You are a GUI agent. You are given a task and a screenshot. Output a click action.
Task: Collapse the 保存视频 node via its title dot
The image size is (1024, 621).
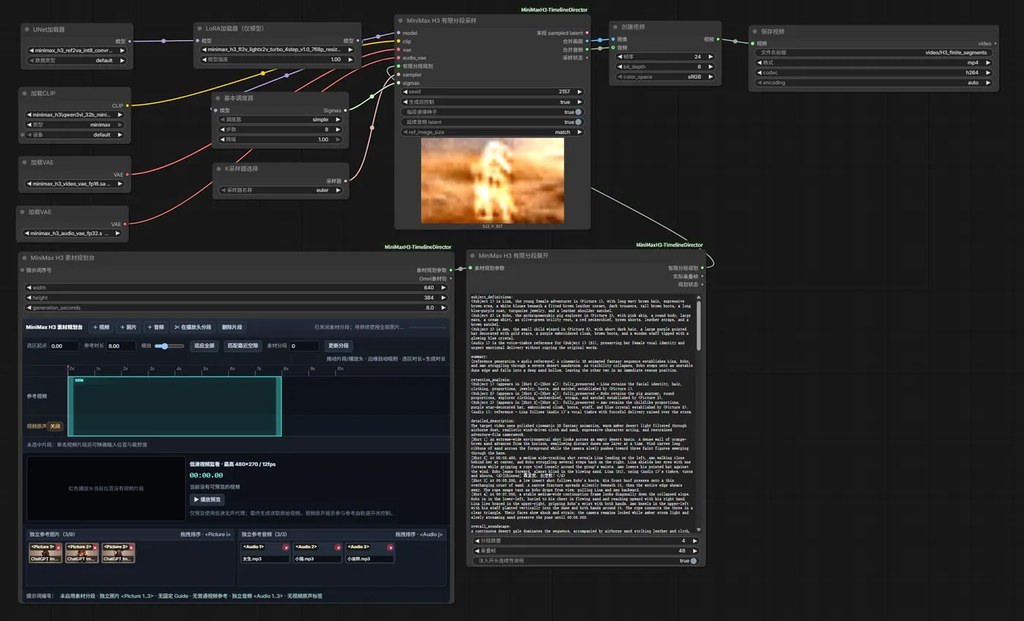(x=754, y=31)
